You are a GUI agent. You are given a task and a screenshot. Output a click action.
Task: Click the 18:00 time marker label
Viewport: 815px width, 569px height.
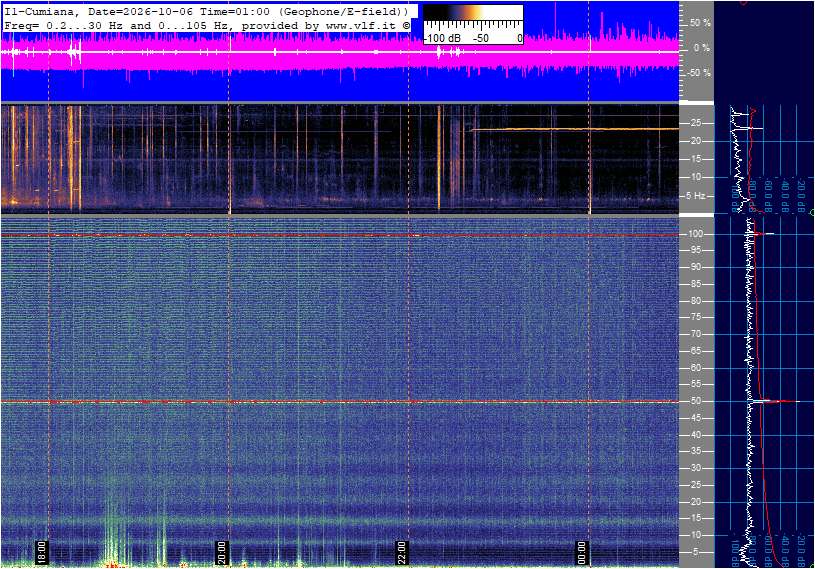[x=41, y=552]
